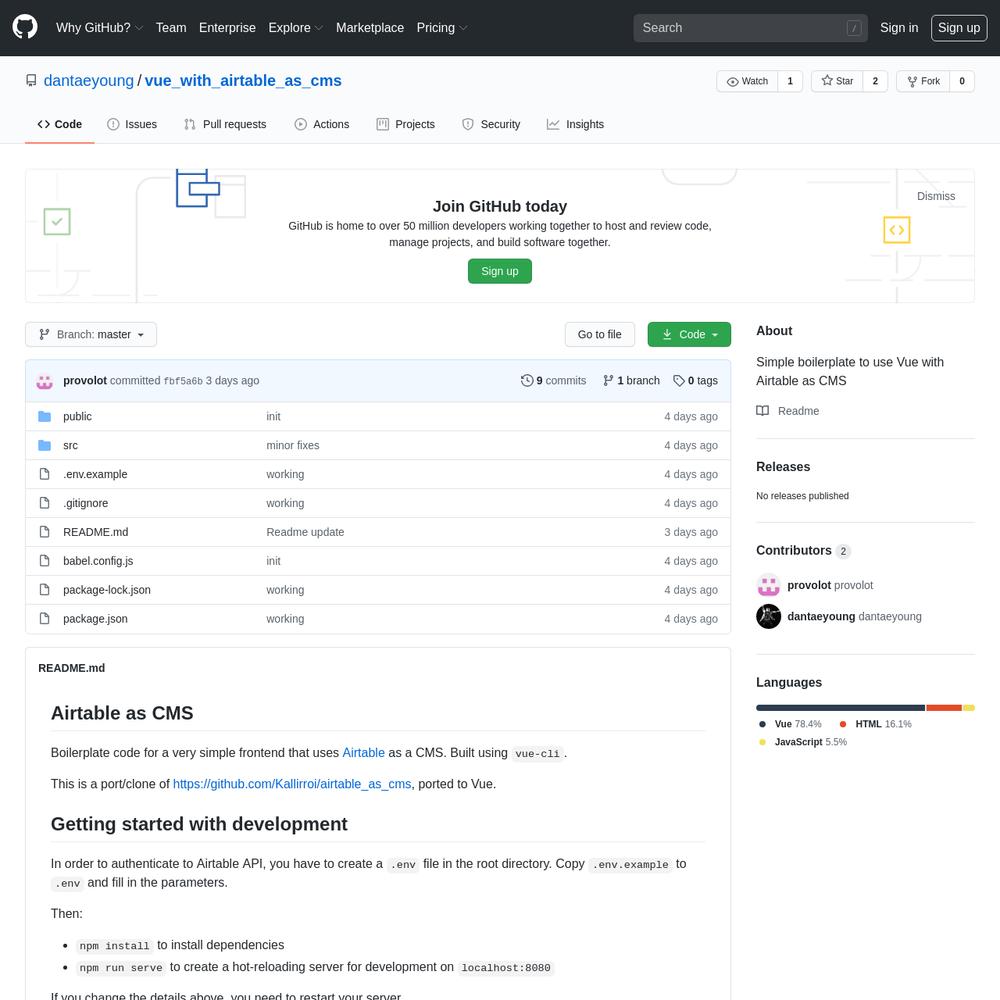This screenshot has height=1000, width=1000.
Task: Open the Marketplace menu item
Action: 370,28
